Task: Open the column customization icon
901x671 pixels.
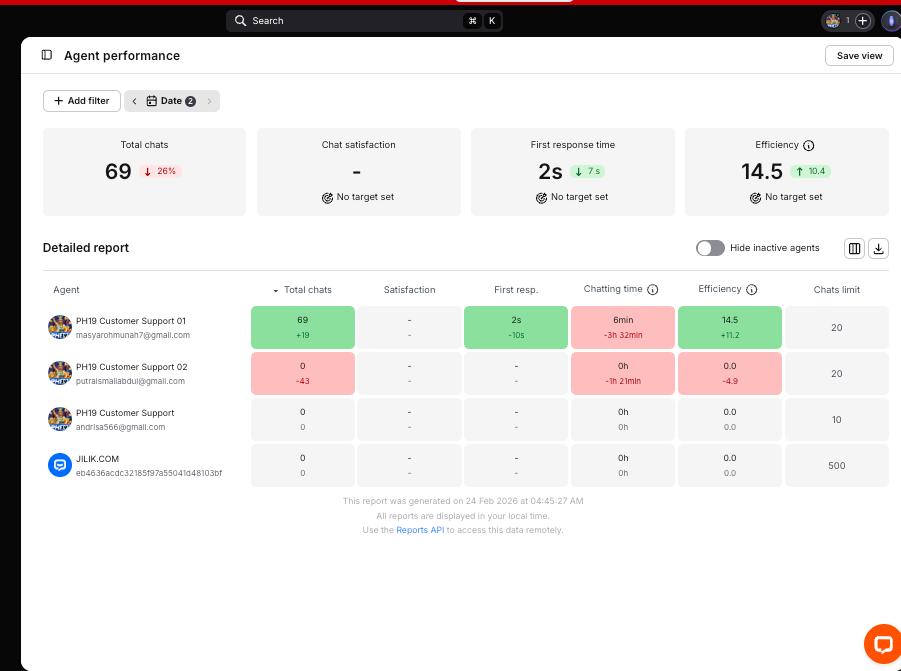Action: point(854,248)
